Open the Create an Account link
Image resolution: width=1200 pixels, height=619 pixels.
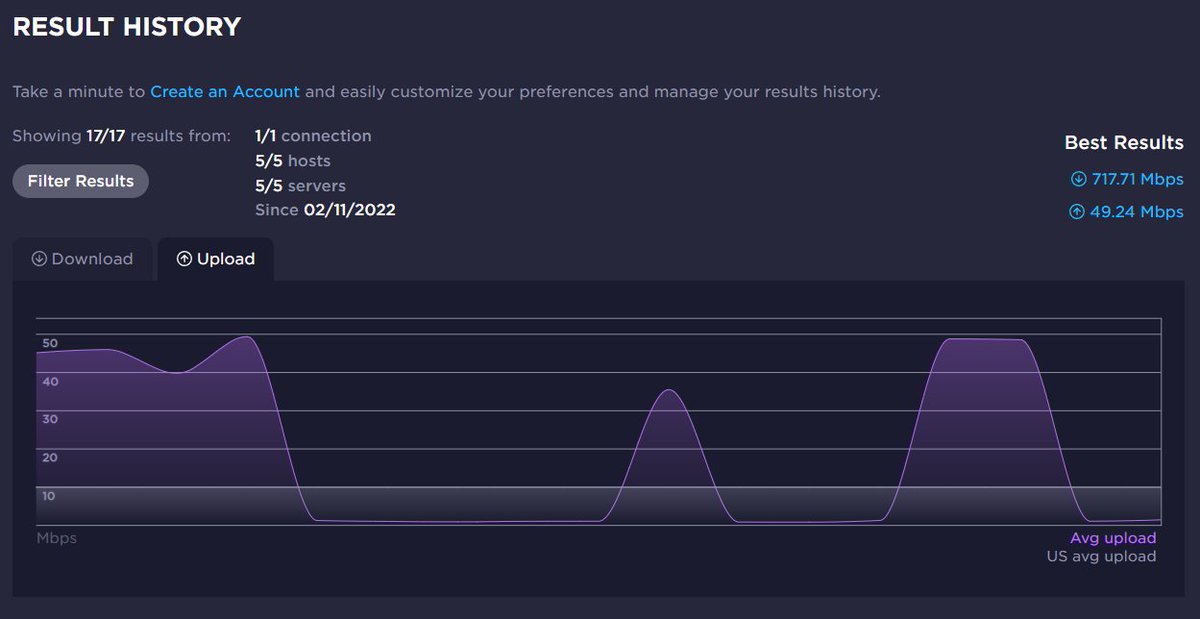225,91
